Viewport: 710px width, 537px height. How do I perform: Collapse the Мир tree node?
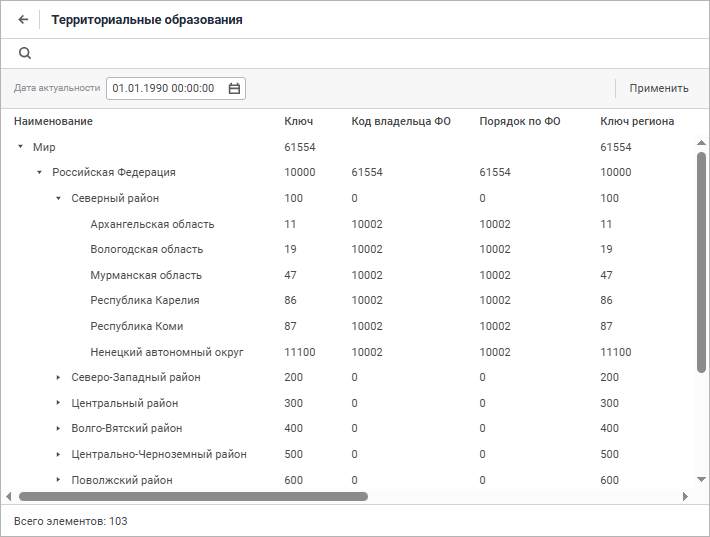20,147
